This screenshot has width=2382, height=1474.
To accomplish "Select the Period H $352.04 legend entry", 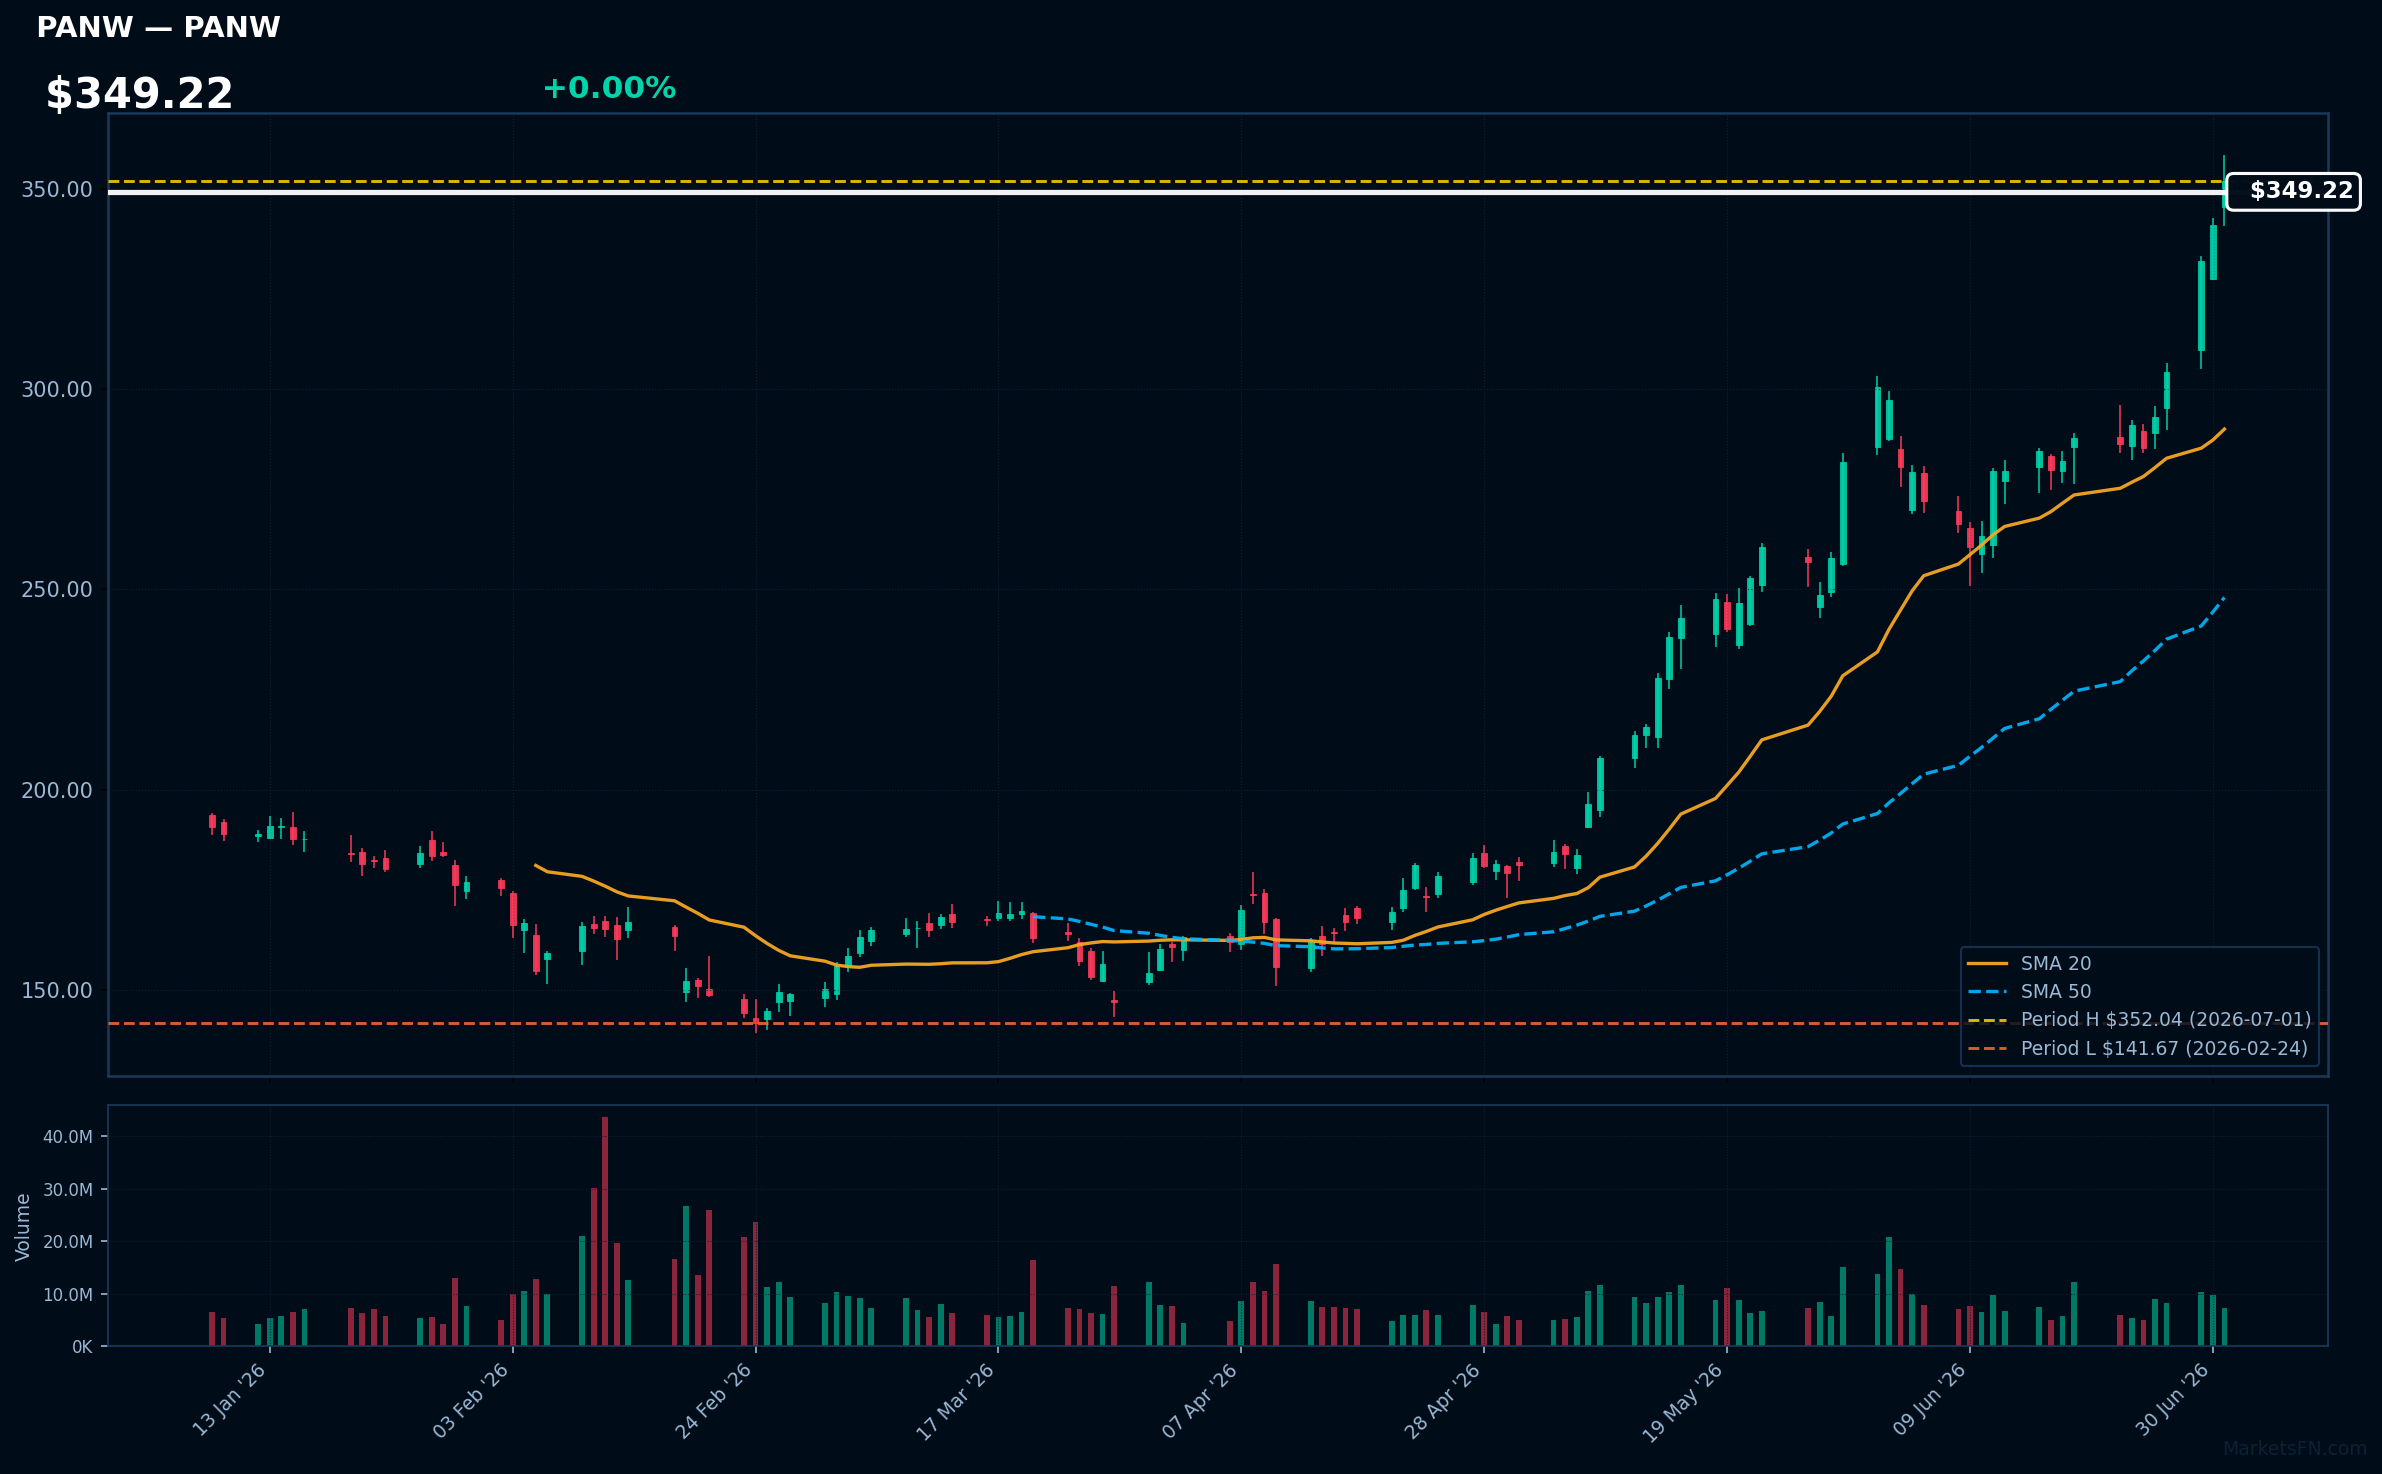I will pyautogui.click(x=2139, y=1019).
